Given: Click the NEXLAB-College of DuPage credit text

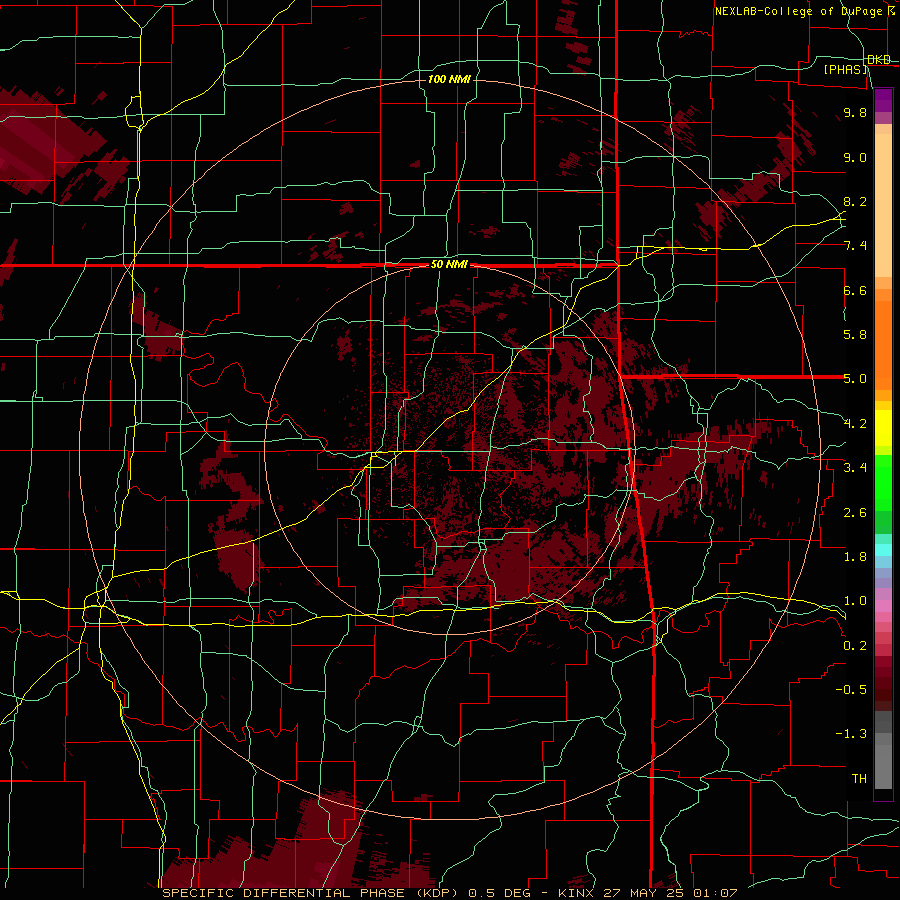Looking at the screenshot, I should point(800,11).
